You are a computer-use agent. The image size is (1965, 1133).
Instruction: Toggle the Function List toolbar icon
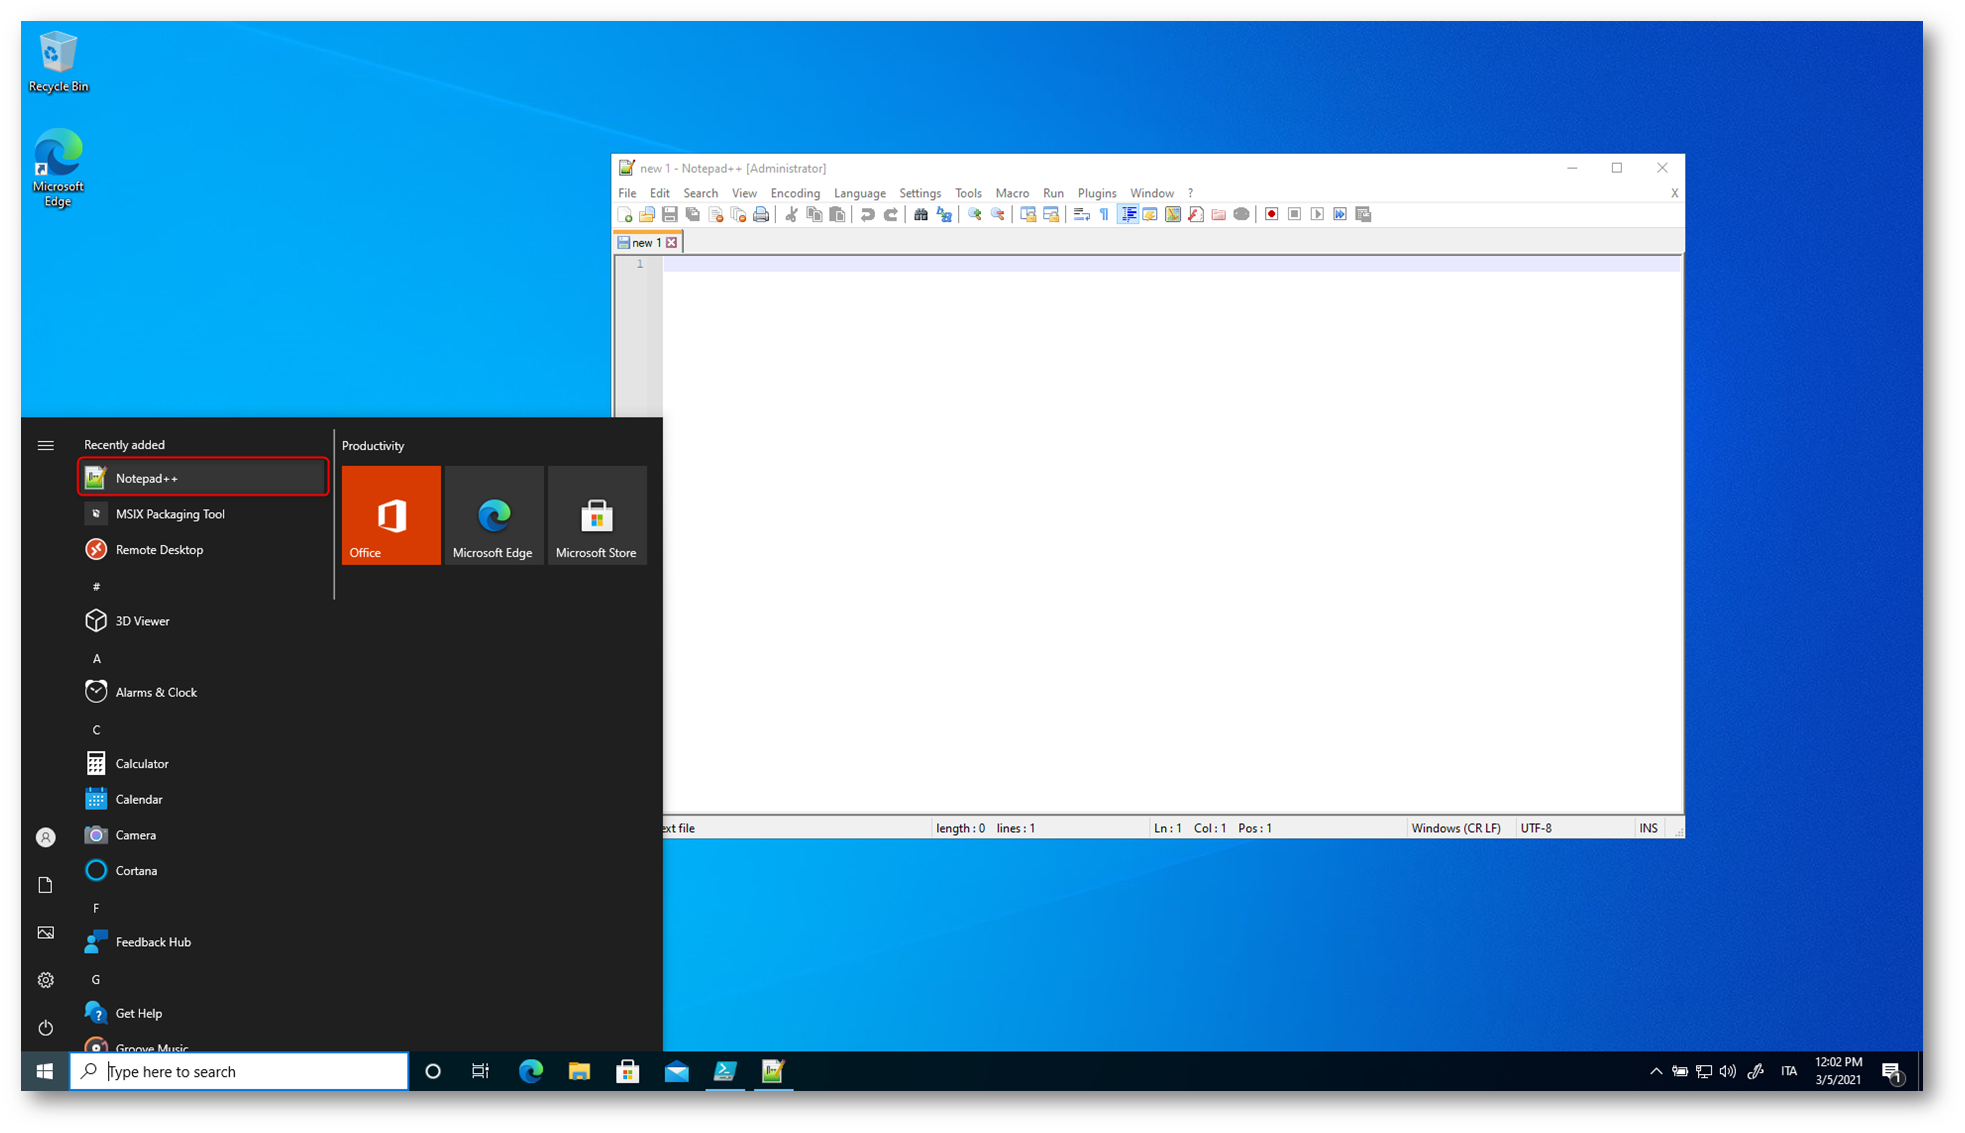(x=1196, y=215)
